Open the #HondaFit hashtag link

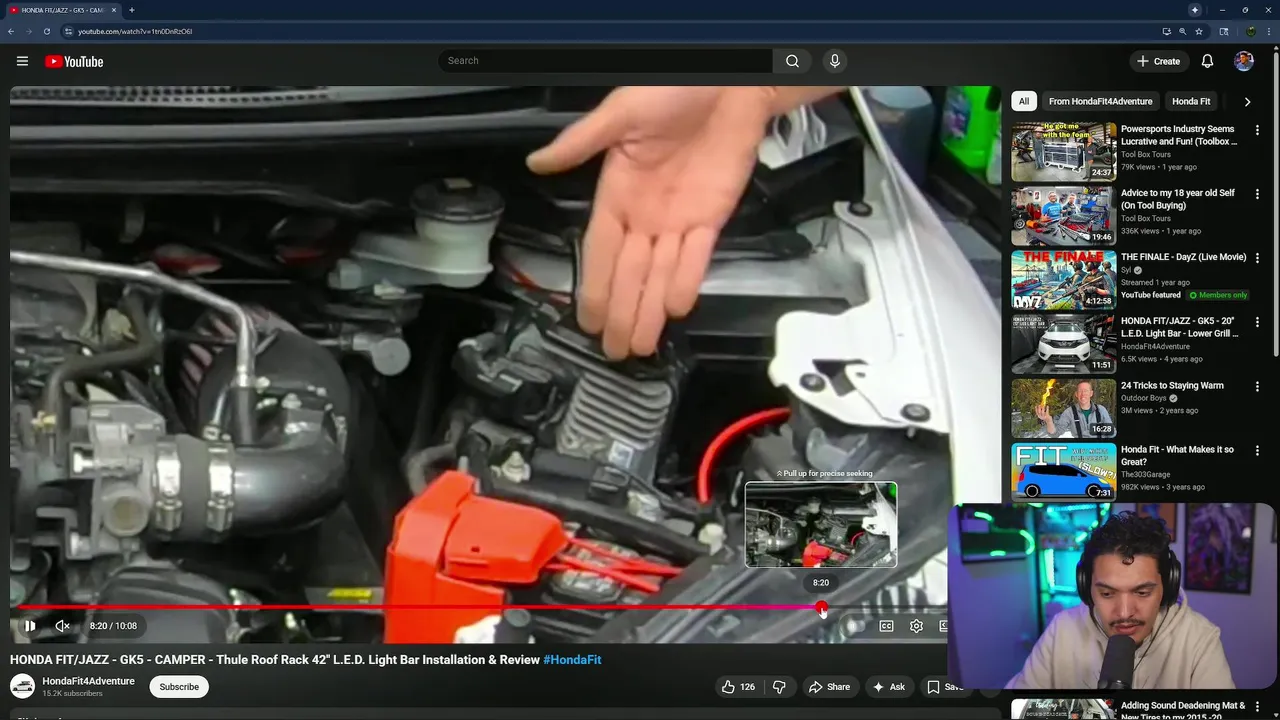point(572,660)
